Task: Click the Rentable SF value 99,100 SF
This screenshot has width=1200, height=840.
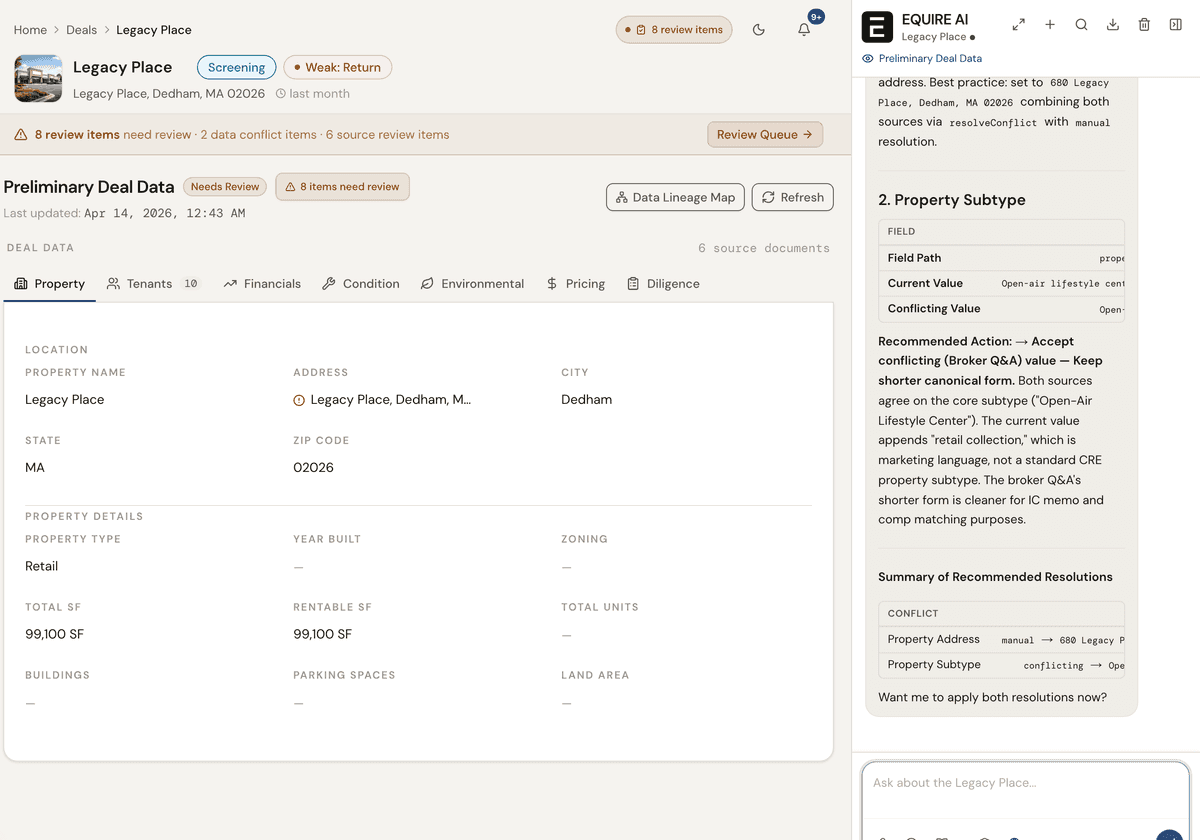Action: [323, 635]
